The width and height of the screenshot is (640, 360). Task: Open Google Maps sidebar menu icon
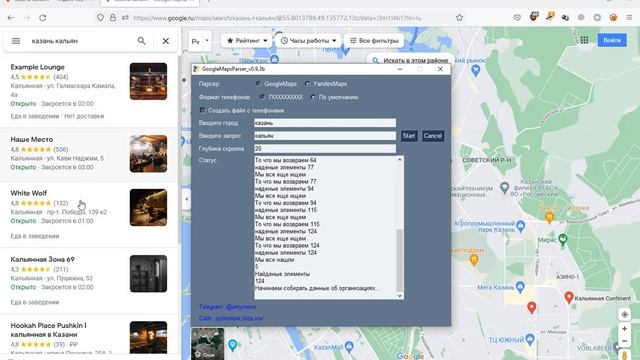(16, 41)
